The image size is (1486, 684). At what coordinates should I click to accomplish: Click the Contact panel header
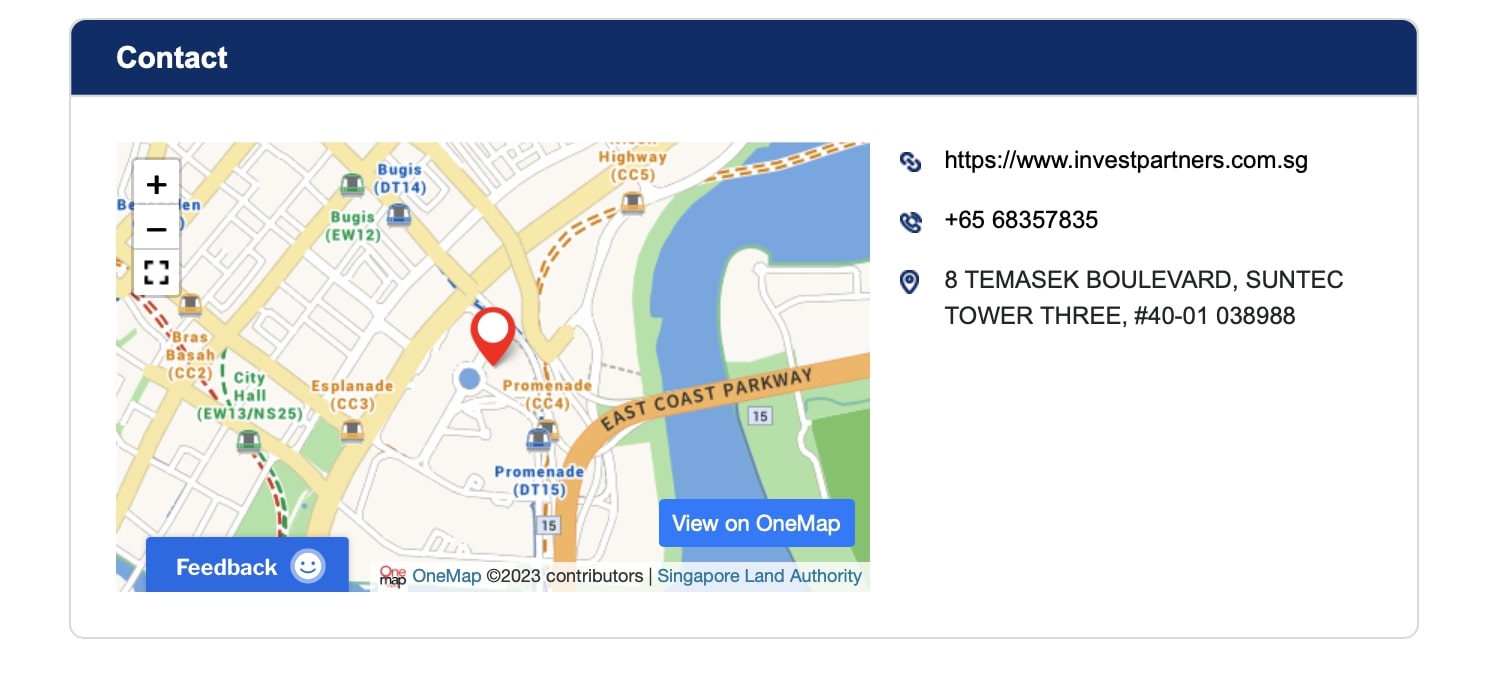point(744,58)
